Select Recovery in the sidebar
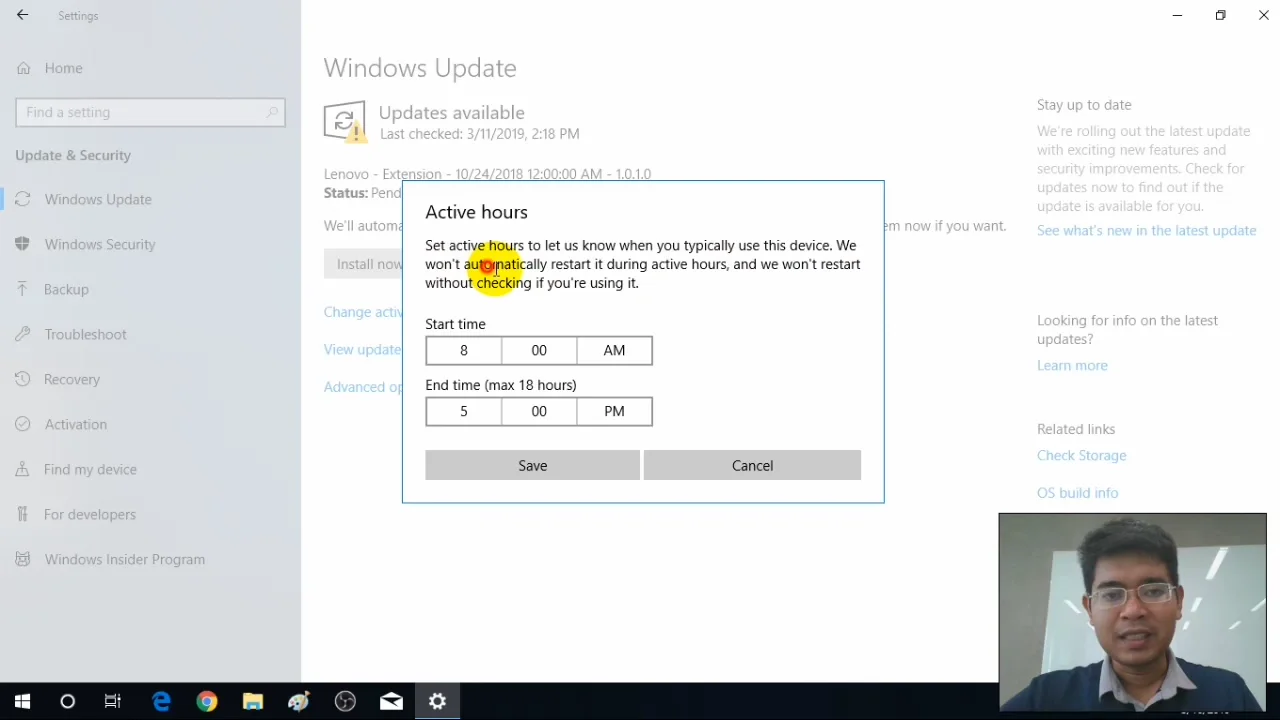This screenshot has height=720, width=1280. pos(72,379)
